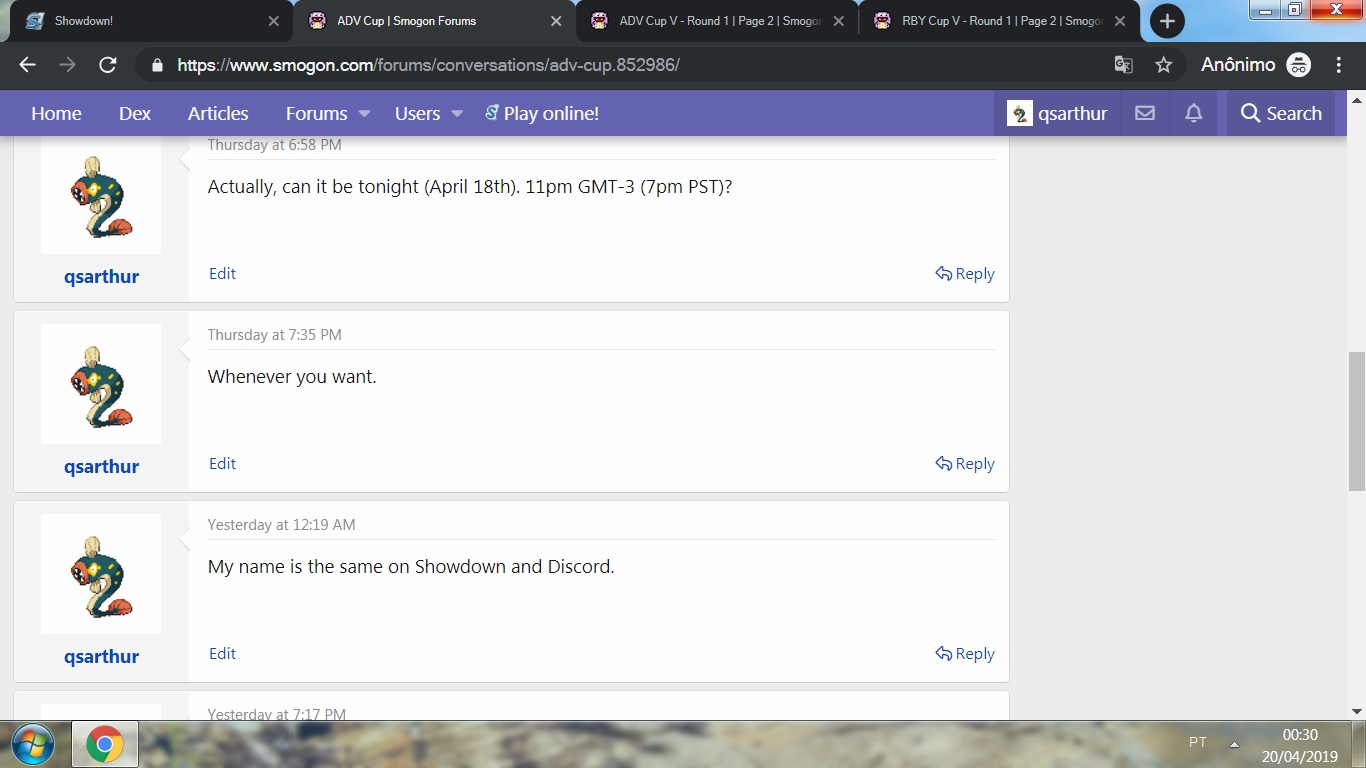The width and height of the screenshot is (1366, 768).
Task: Expand the Forums dropdown arrow
Action: (364, 113)
